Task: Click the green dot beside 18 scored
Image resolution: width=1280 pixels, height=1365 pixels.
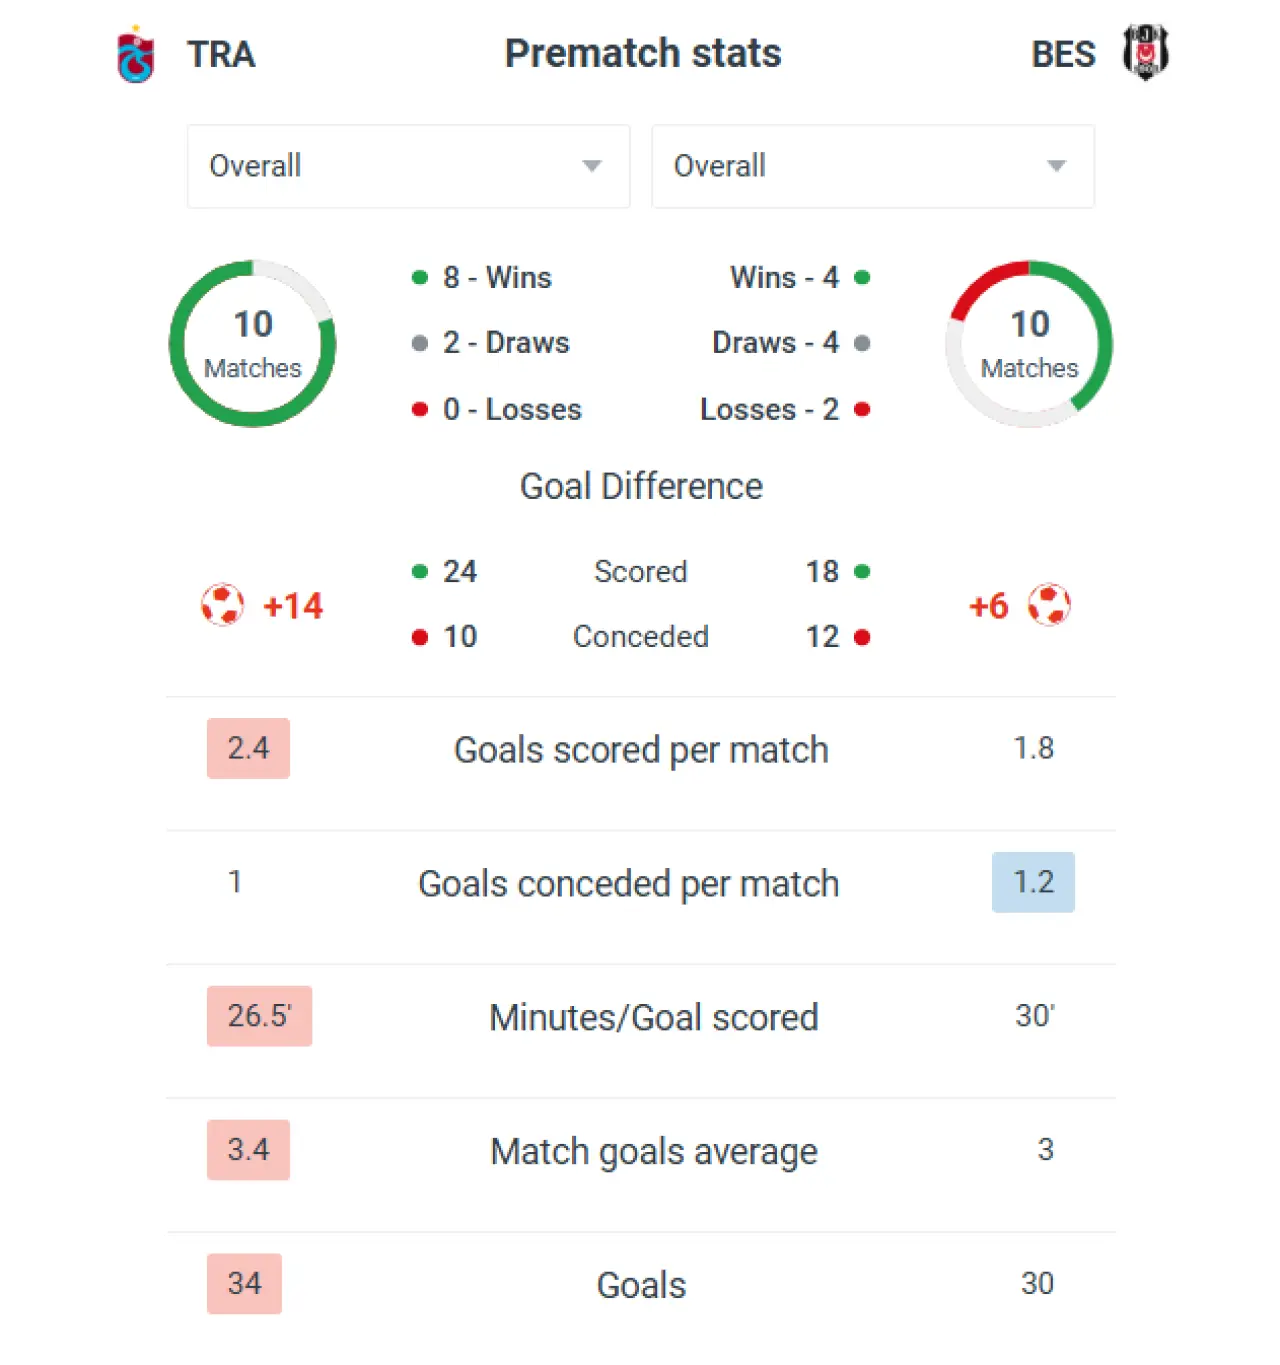Action: (862, 571)
